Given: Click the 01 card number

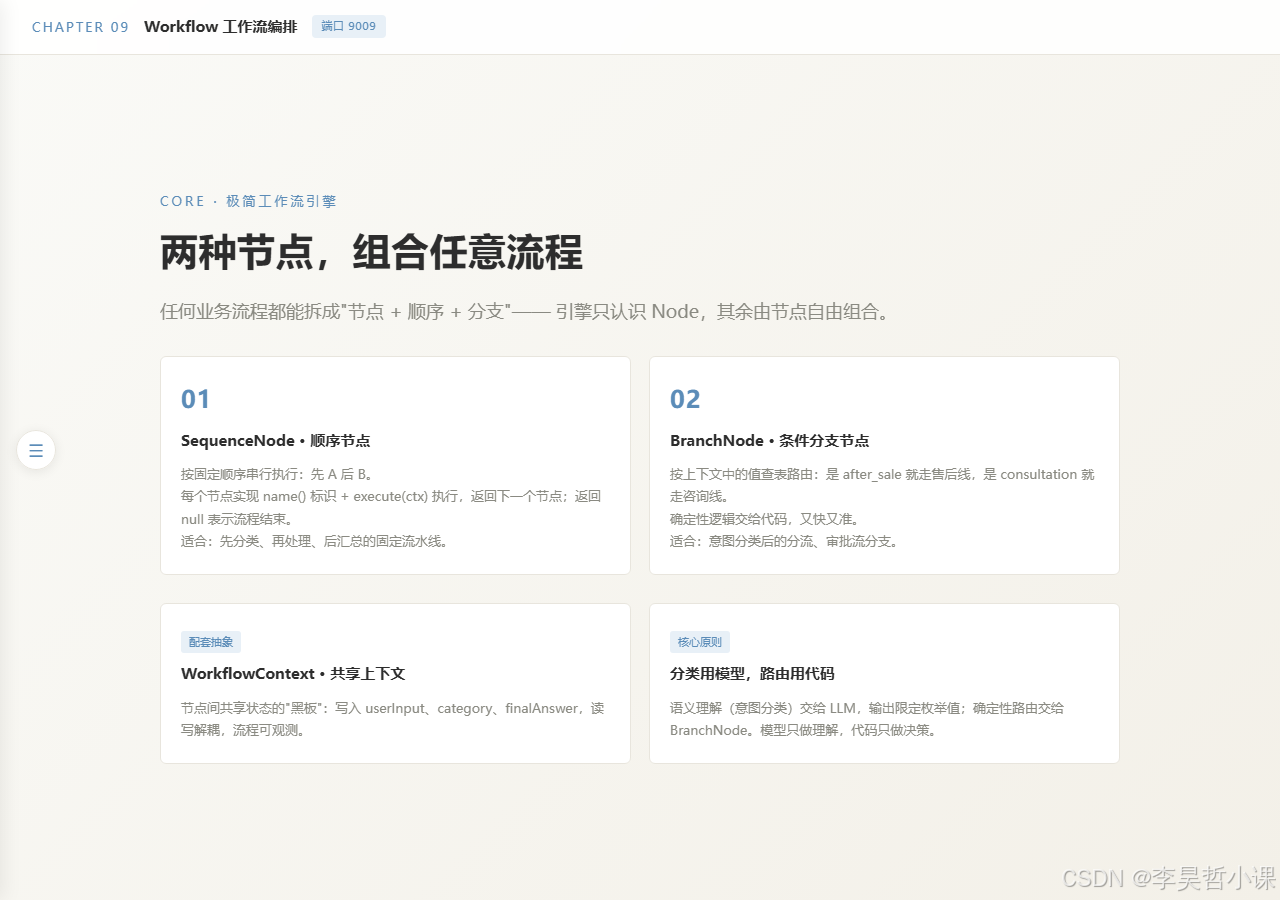Looking at the screenshot, I should pyautogui.click(x=195, y=399).
